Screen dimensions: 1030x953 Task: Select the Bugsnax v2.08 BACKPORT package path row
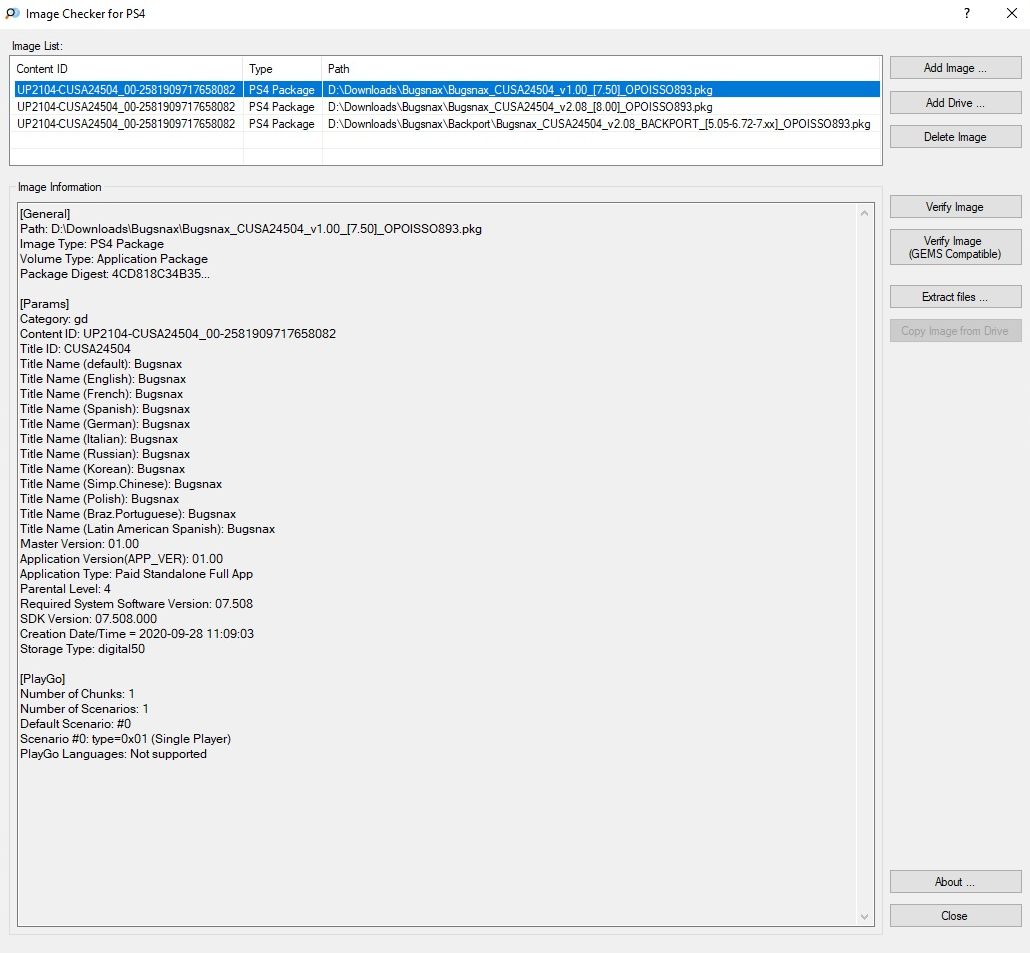(599, 123)
